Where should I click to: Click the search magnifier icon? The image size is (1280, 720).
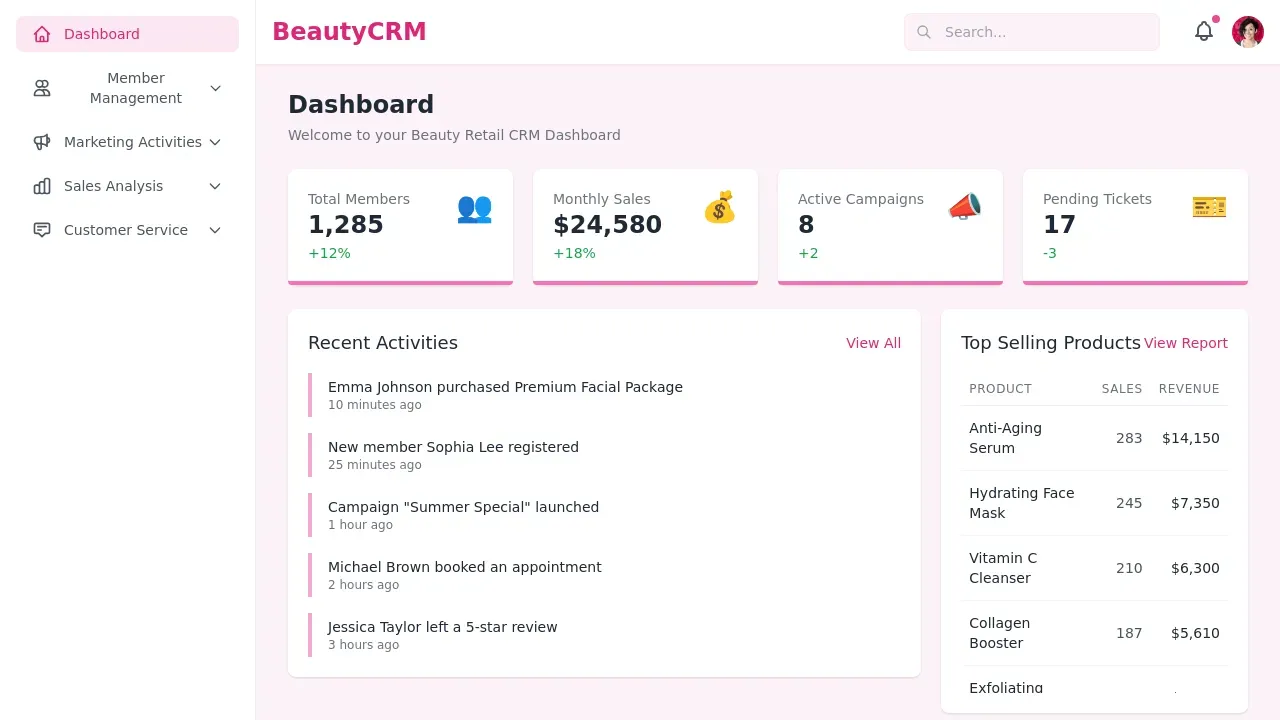point(923,32)
